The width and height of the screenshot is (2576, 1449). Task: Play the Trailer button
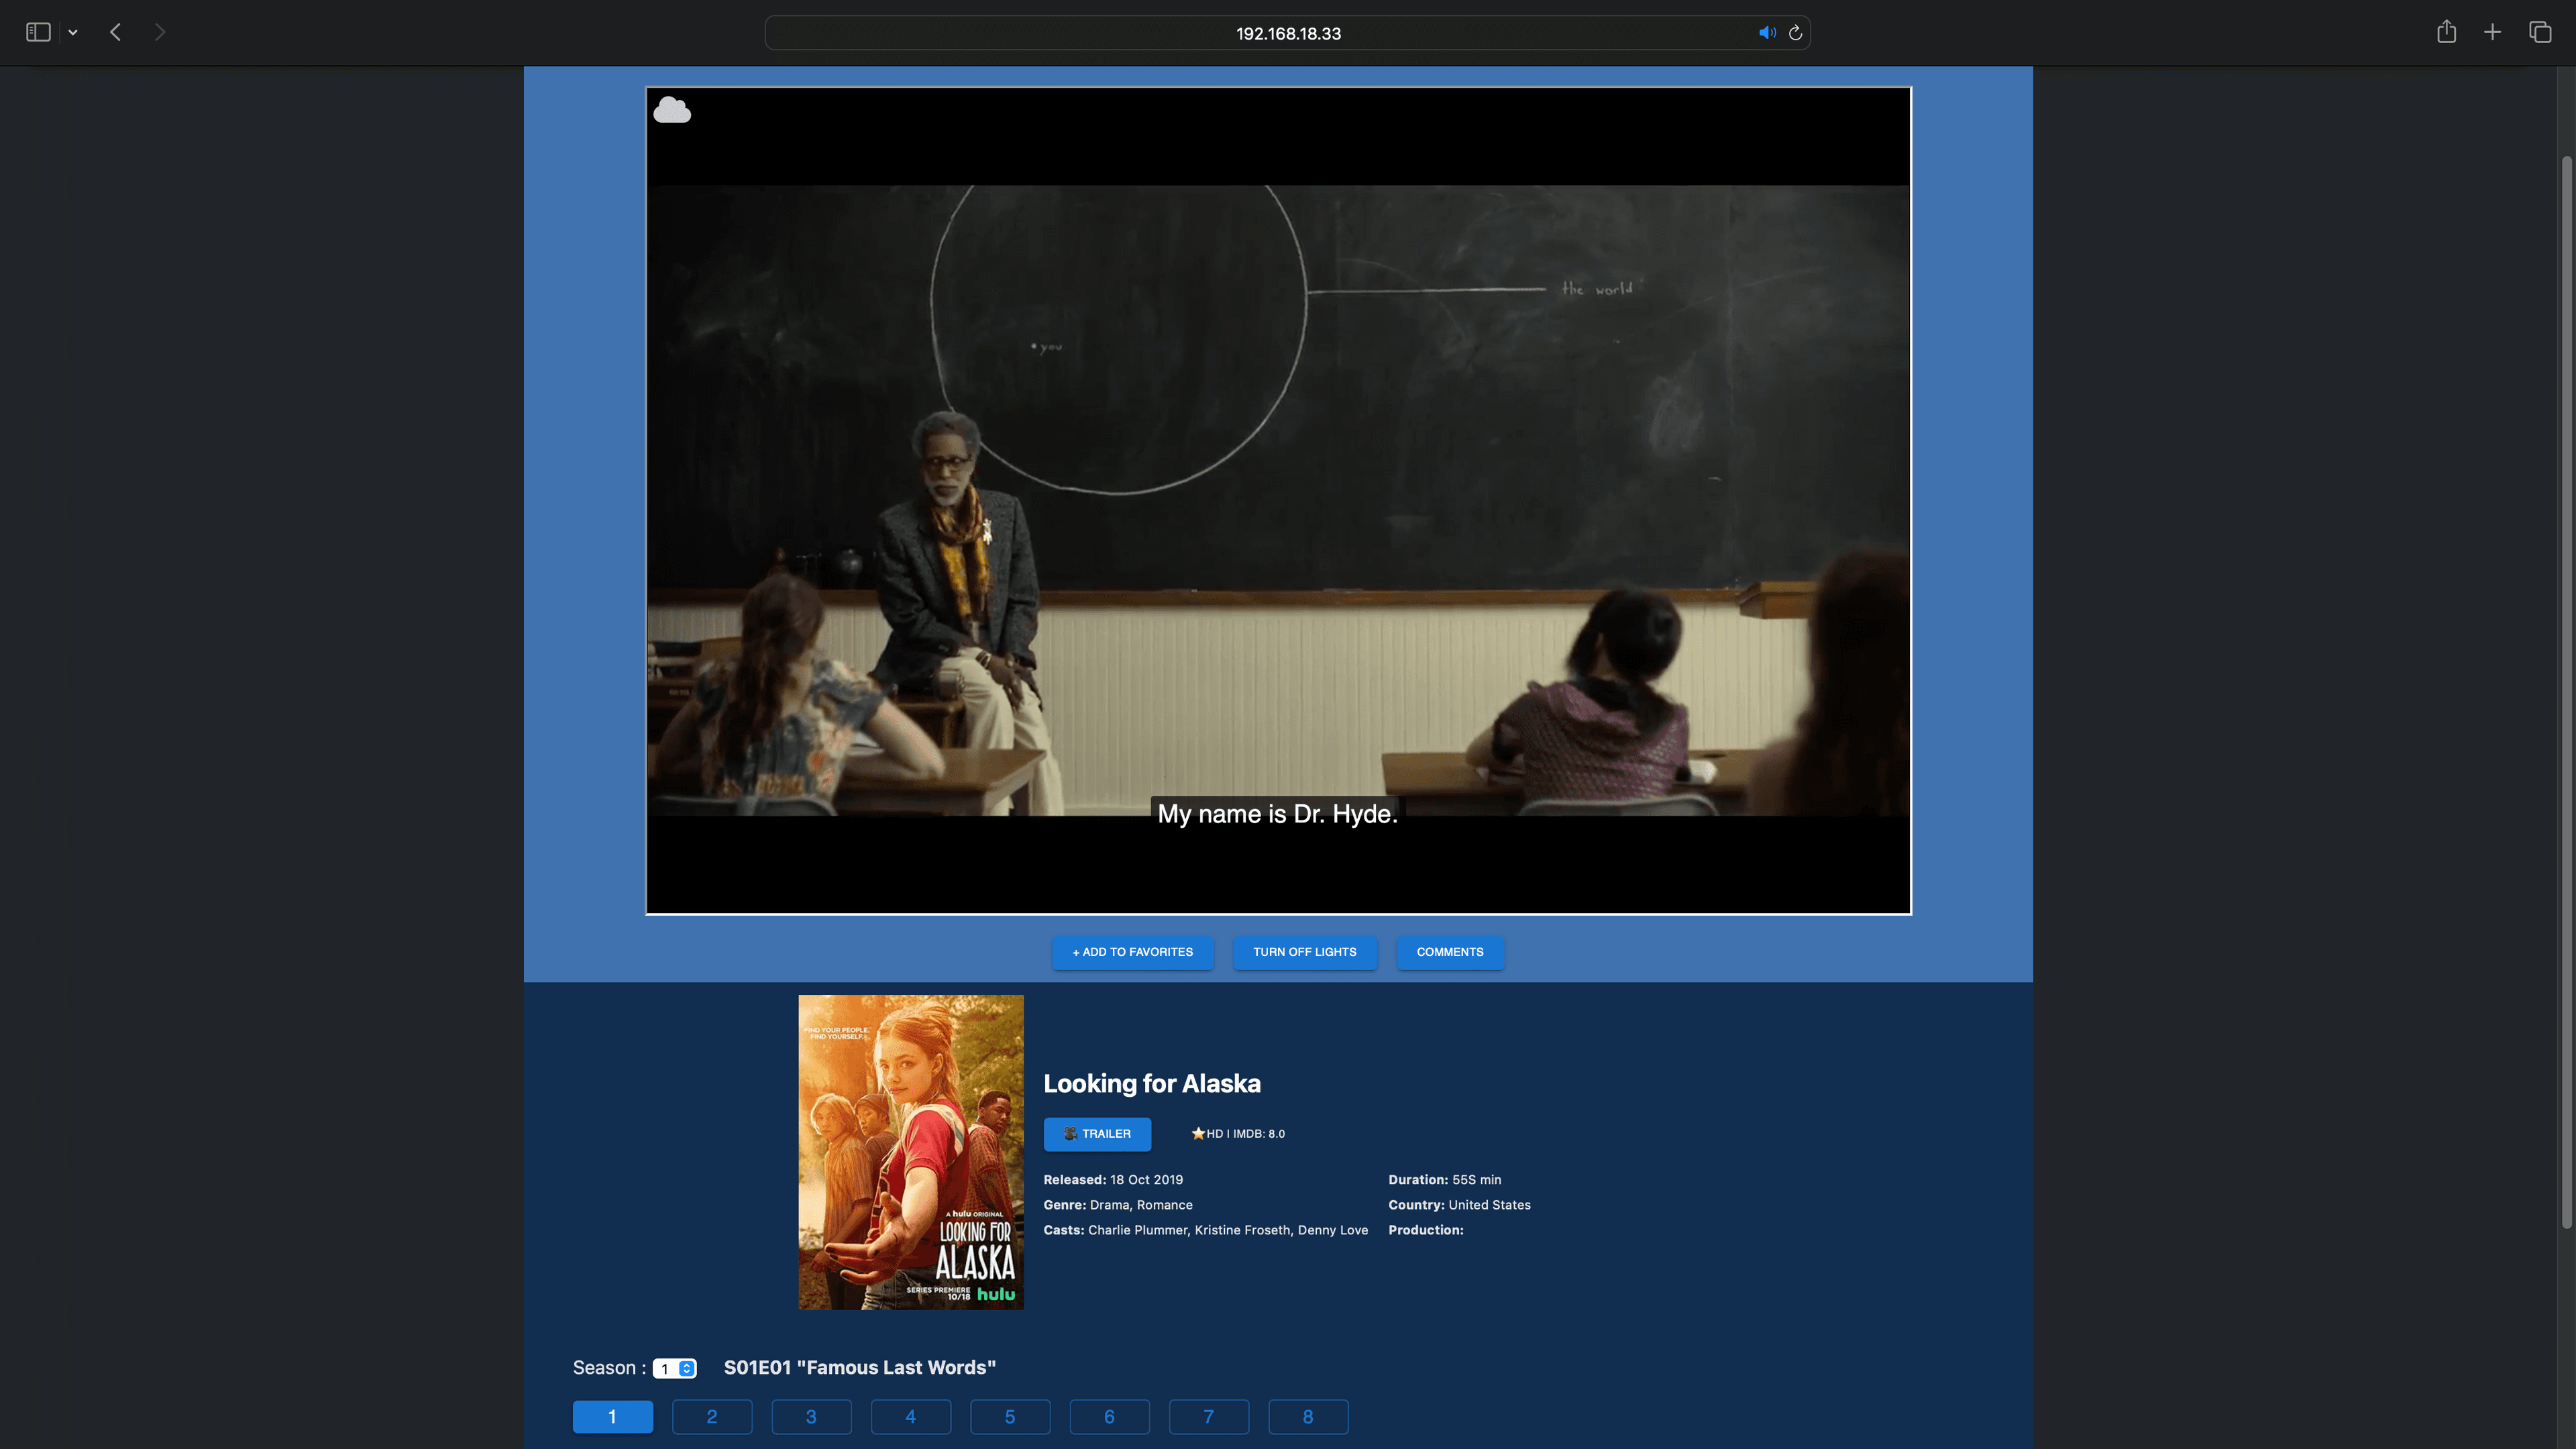tap(1097, 1133)
